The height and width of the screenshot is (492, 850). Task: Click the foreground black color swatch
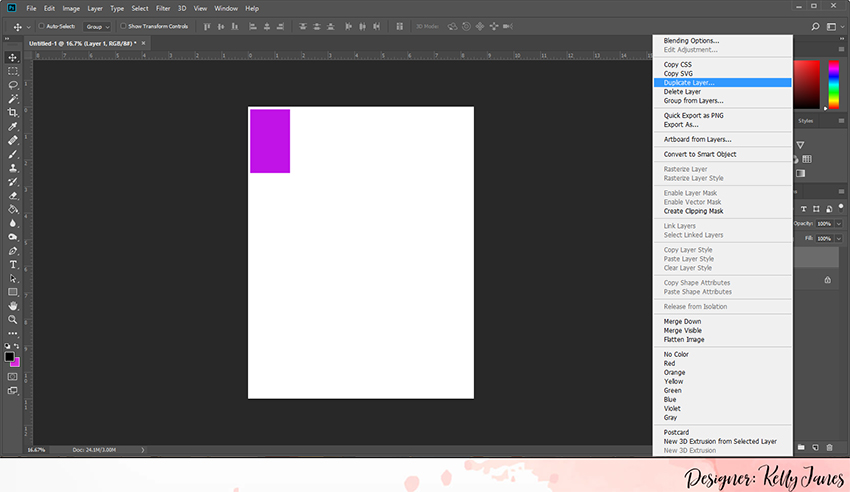tap(9, 357)
